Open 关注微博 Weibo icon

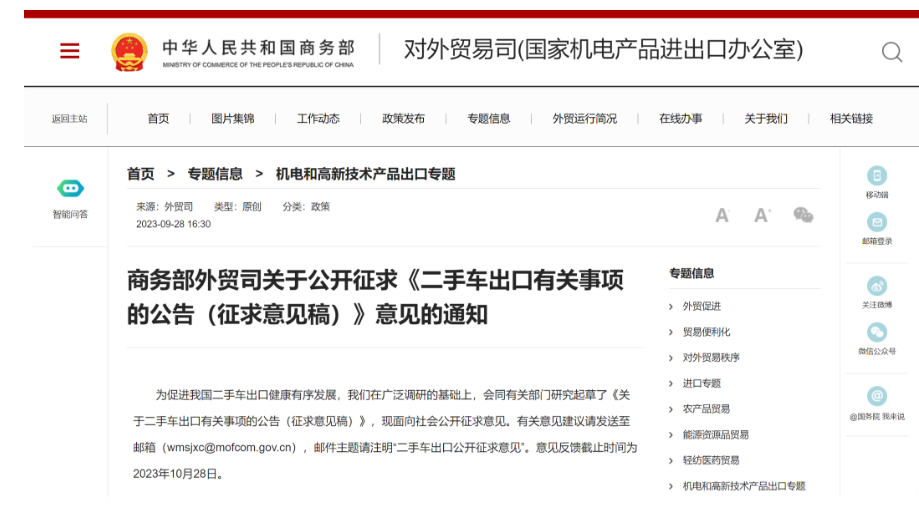pos(877,286)
